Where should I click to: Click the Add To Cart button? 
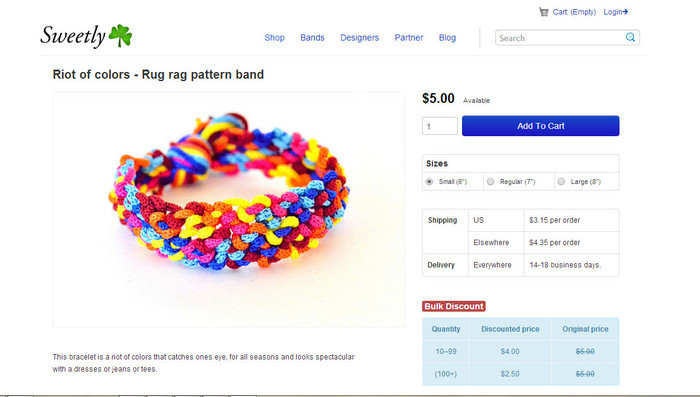point(541,126)
